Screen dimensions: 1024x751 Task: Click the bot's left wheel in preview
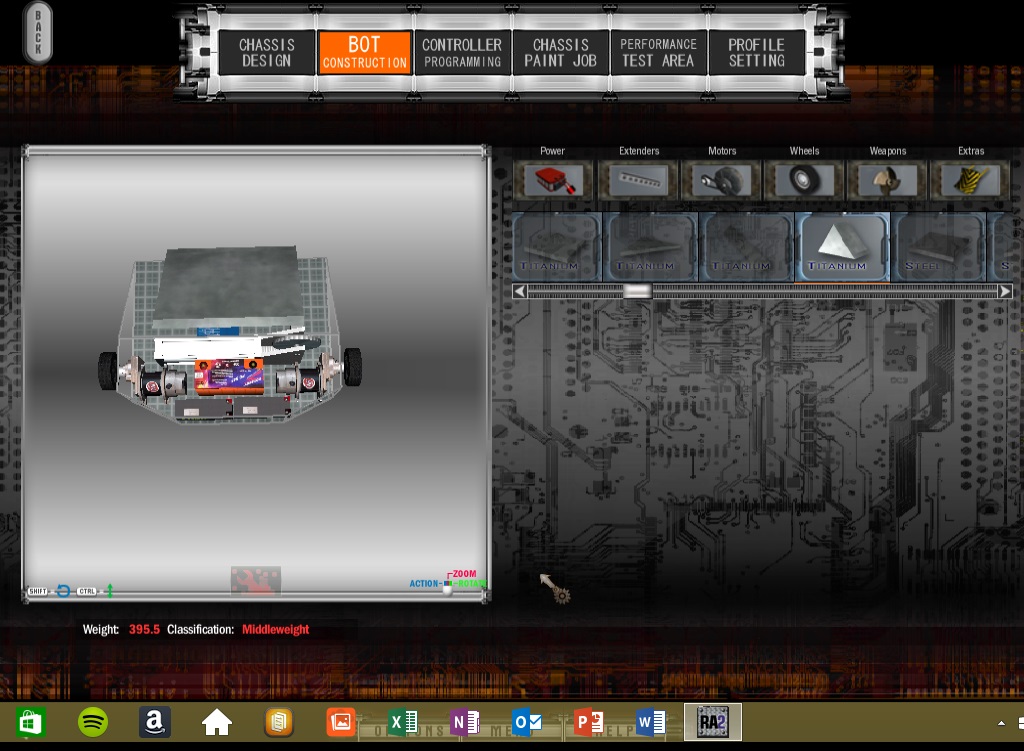click(108, 371)
